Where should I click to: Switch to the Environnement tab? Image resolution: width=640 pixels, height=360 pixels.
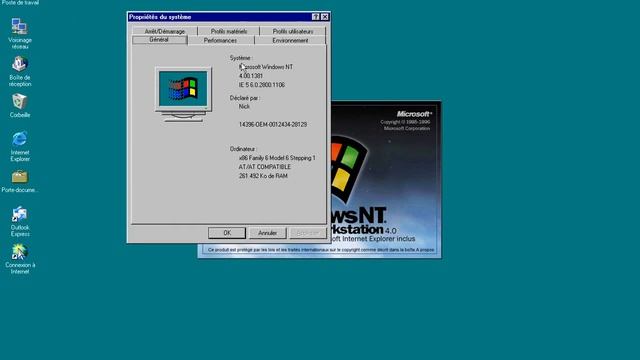[290, 40]
